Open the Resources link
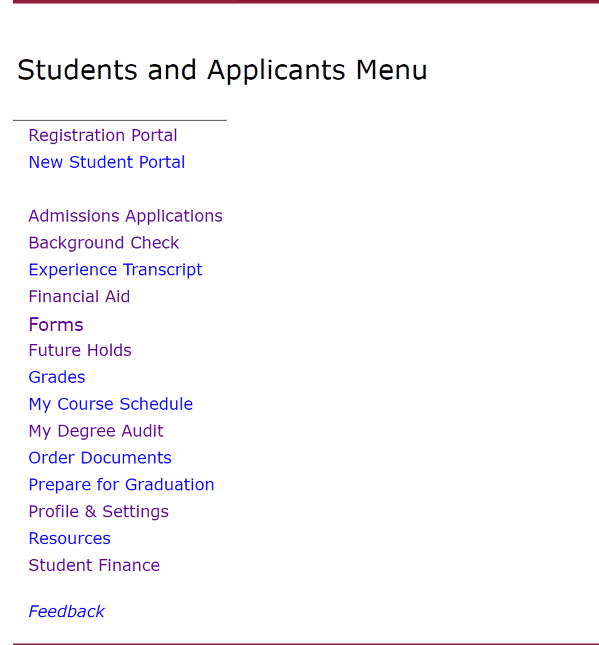The height and width of the screenshot is (645, 599). 70,538
